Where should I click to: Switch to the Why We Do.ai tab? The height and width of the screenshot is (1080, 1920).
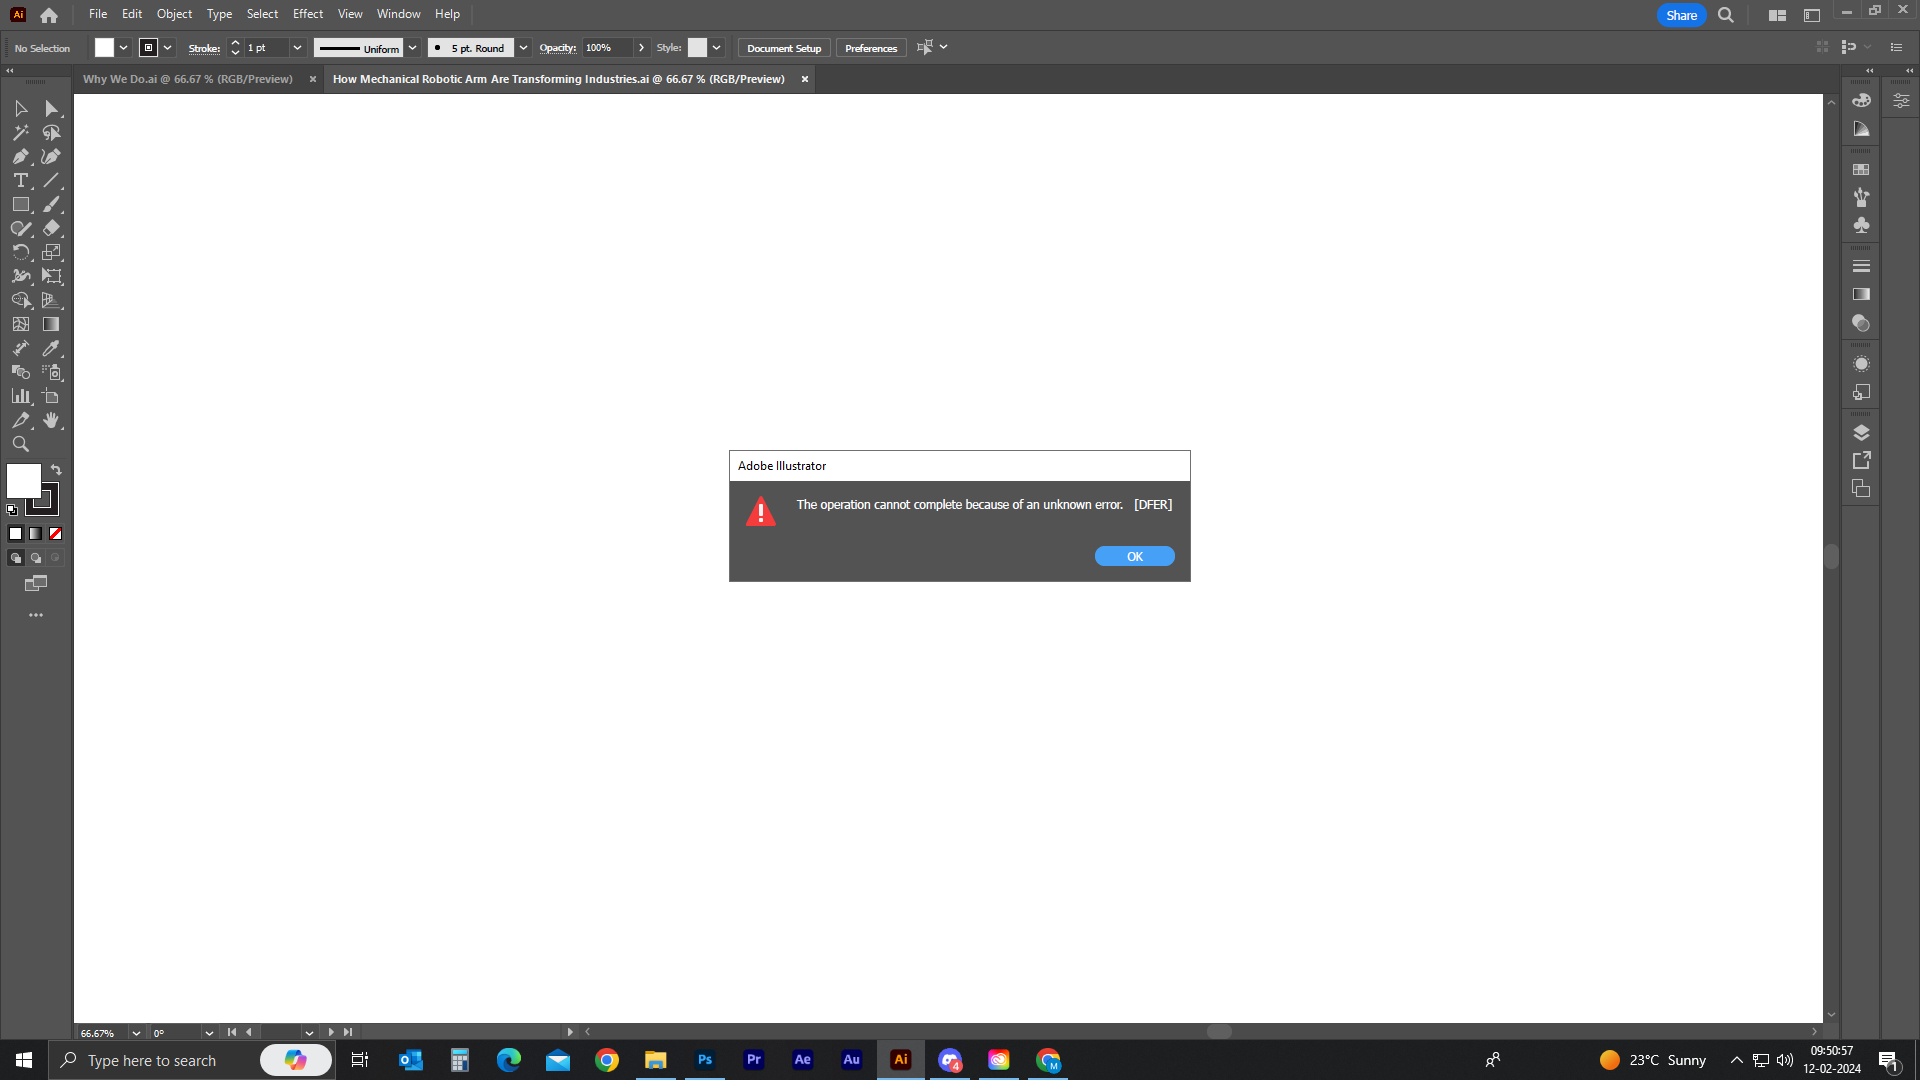pyautogui.click(x=188, y=79)
